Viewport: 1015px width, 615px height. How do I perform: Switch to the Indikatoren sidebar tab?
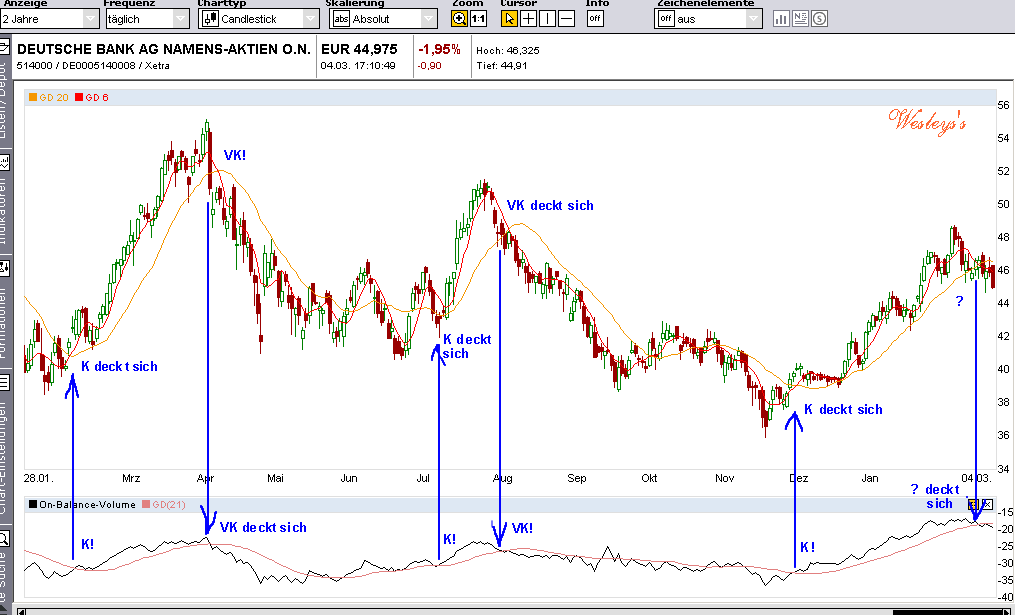[x=5, y=205]
